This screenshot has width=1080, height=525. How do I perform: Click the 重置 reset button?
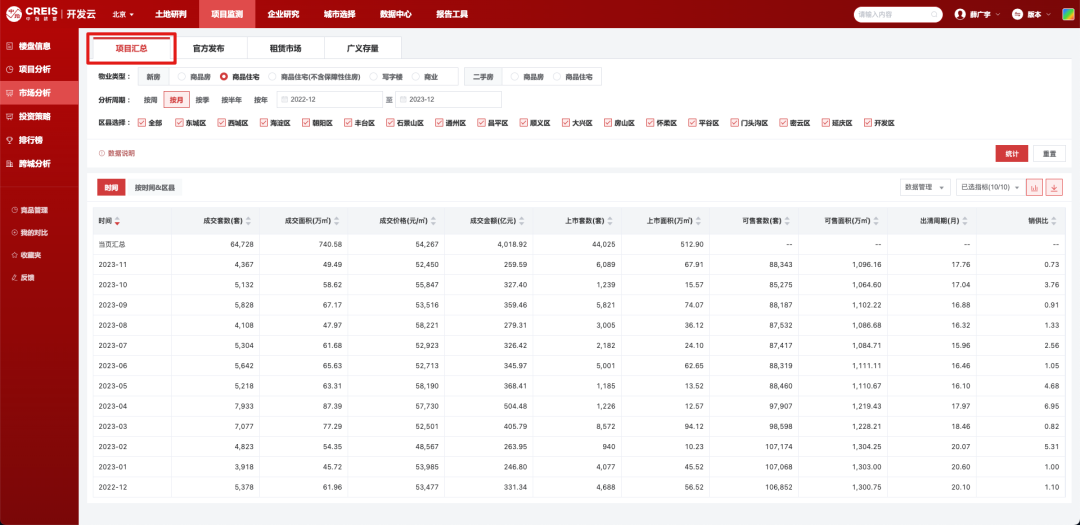pyautogui.click(x=1049, y=154)
